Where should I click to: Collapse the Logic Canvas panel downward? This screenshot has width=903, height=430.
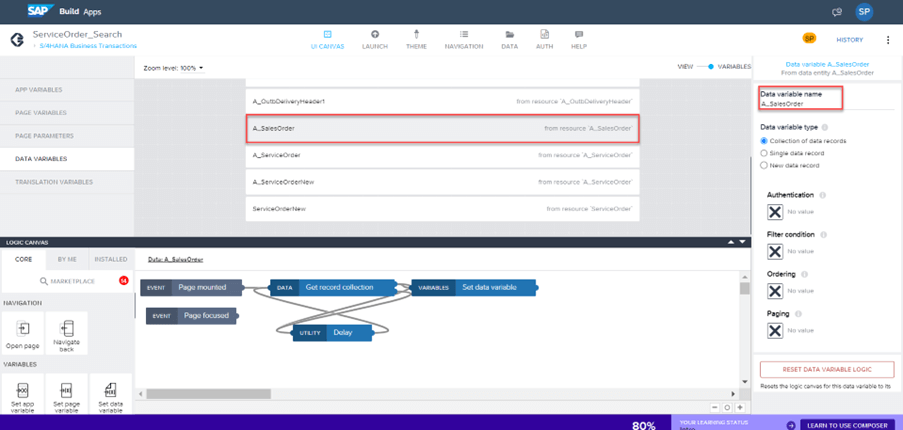742,242
